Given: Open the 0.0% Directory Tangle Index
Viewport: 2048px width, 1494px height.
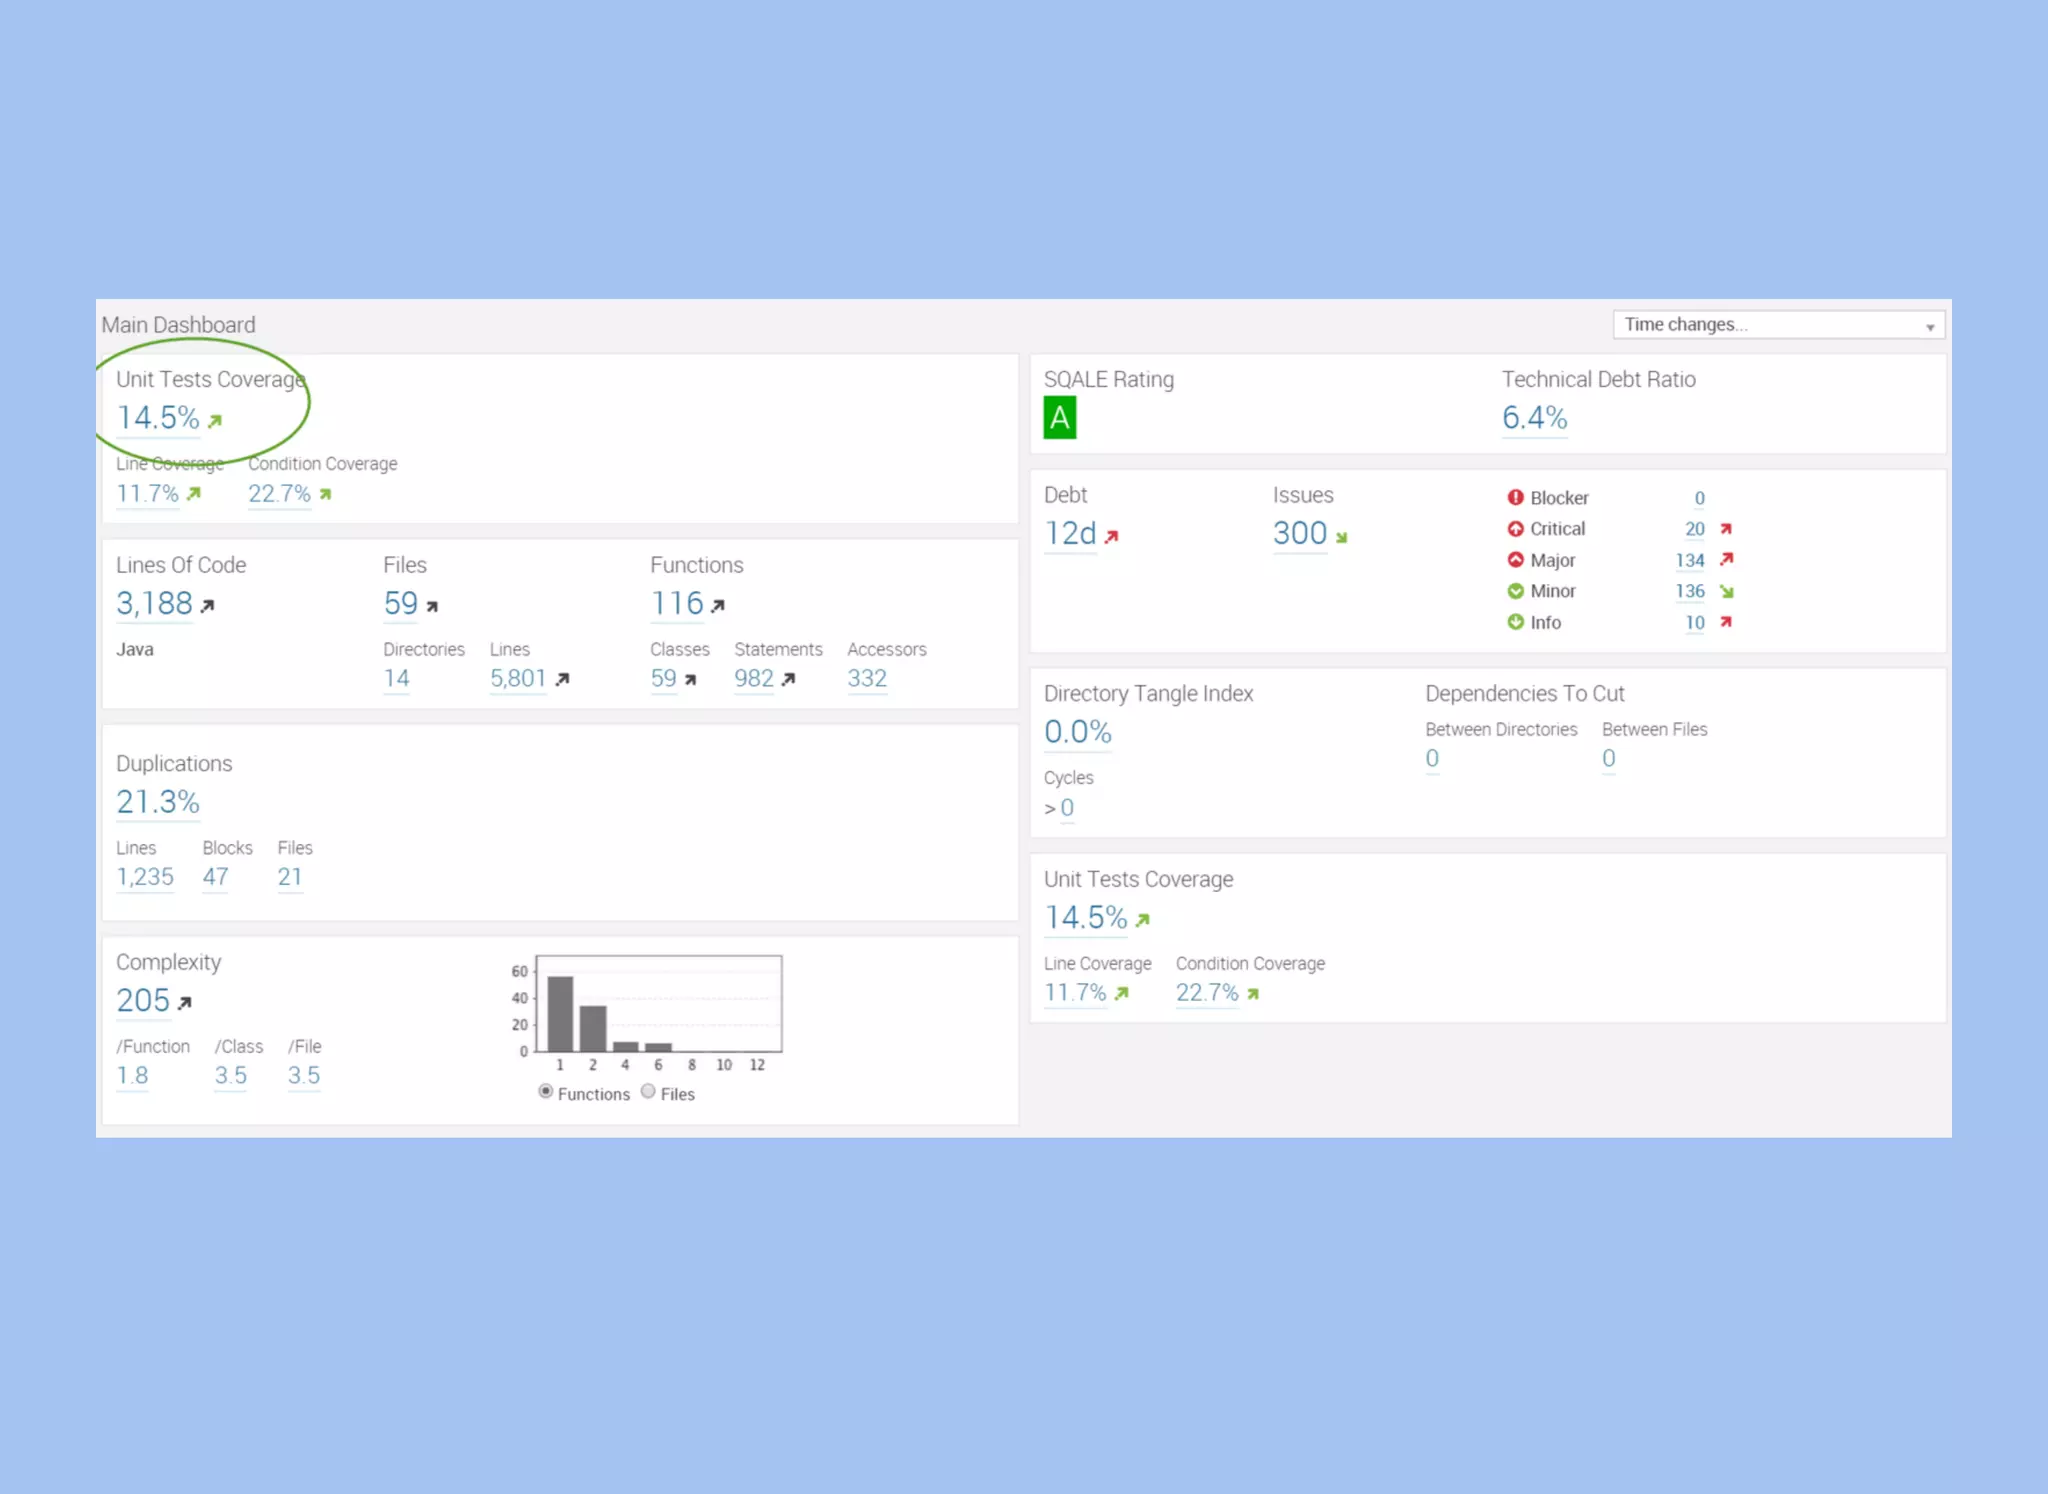Looking at the screenshot, I should pos(1077,732).
